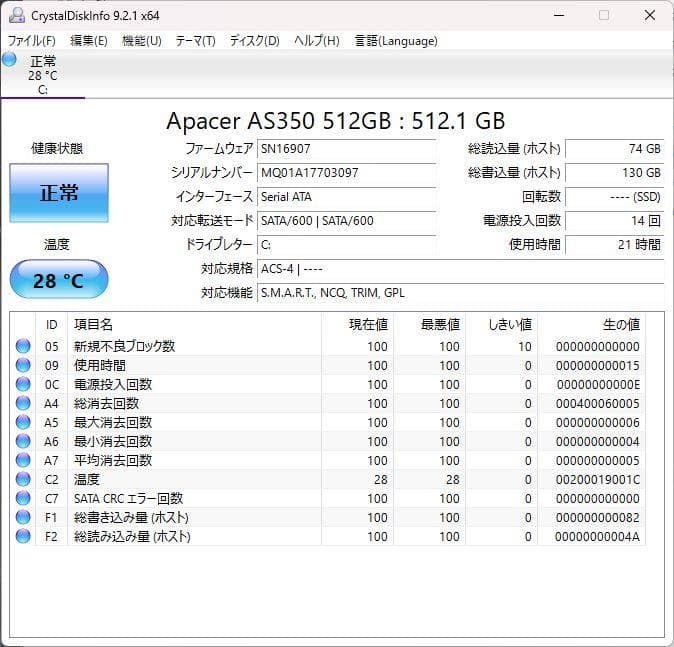Click the status orb for ID 09 row
Image resolution: width=674 pixels, height=647 pixels.
[x=23, y=365]
